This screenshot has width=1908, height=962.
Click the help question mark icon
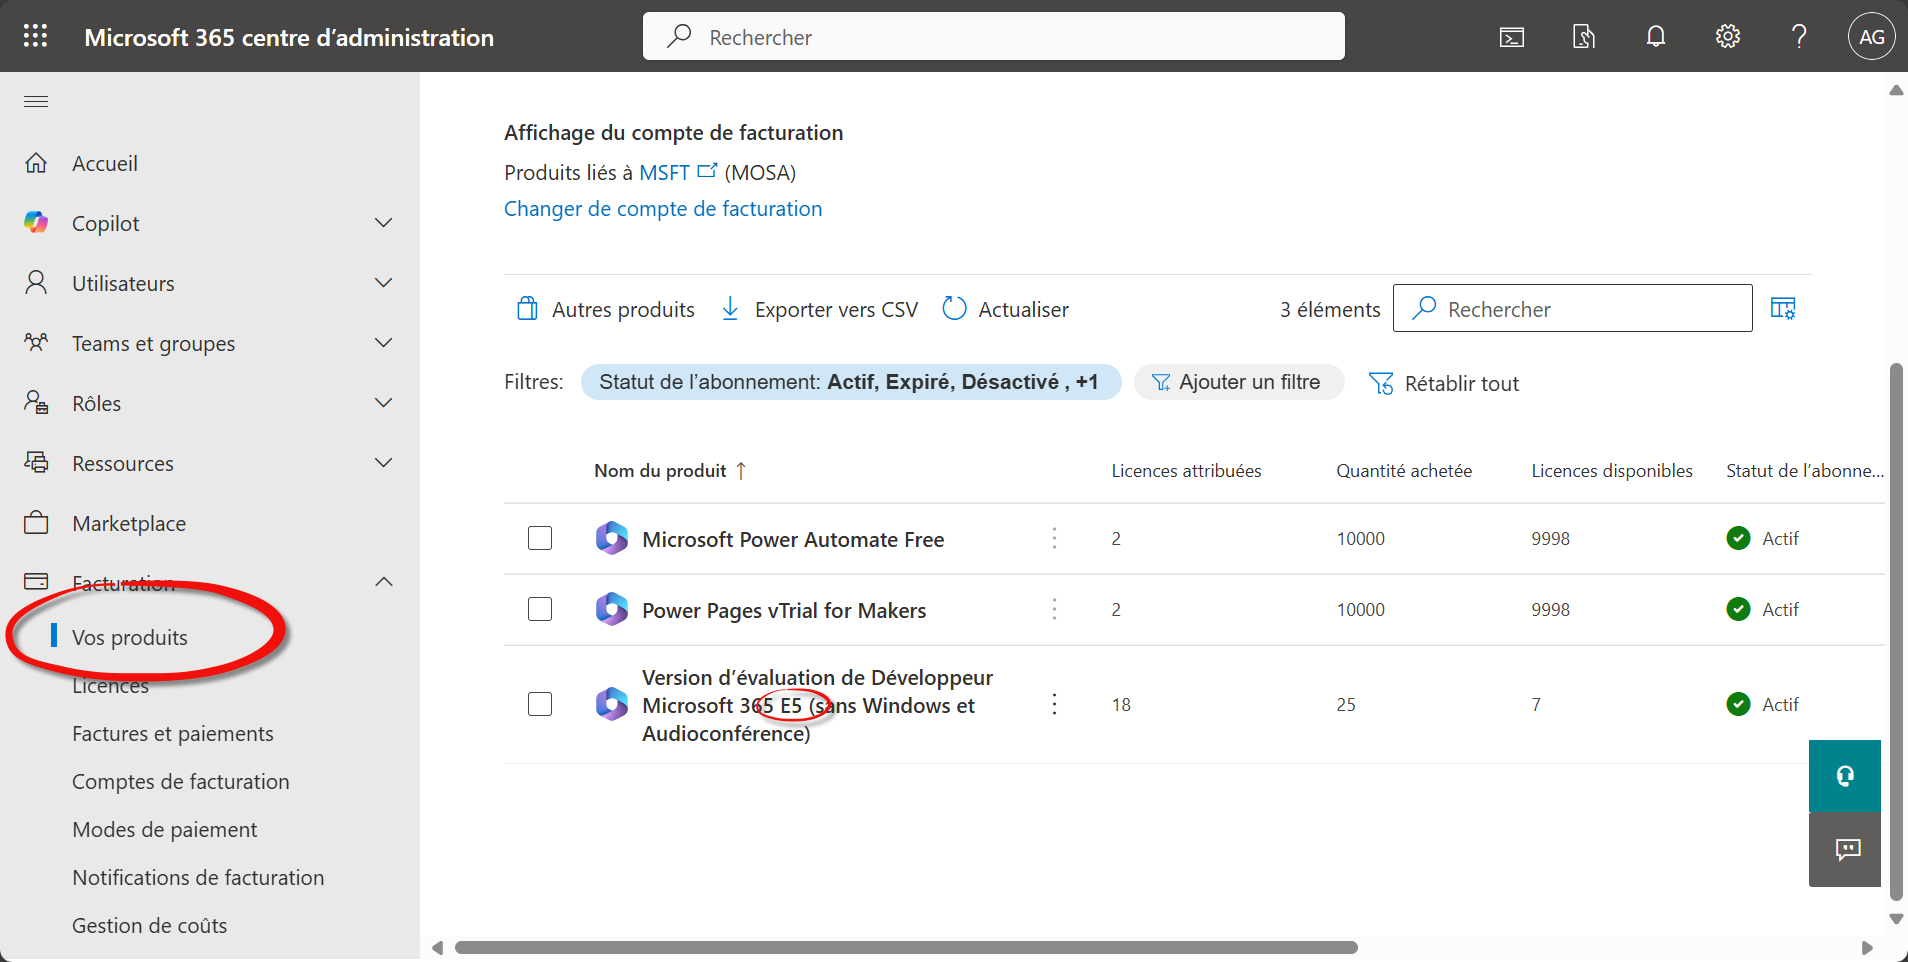click(1798, 37)
